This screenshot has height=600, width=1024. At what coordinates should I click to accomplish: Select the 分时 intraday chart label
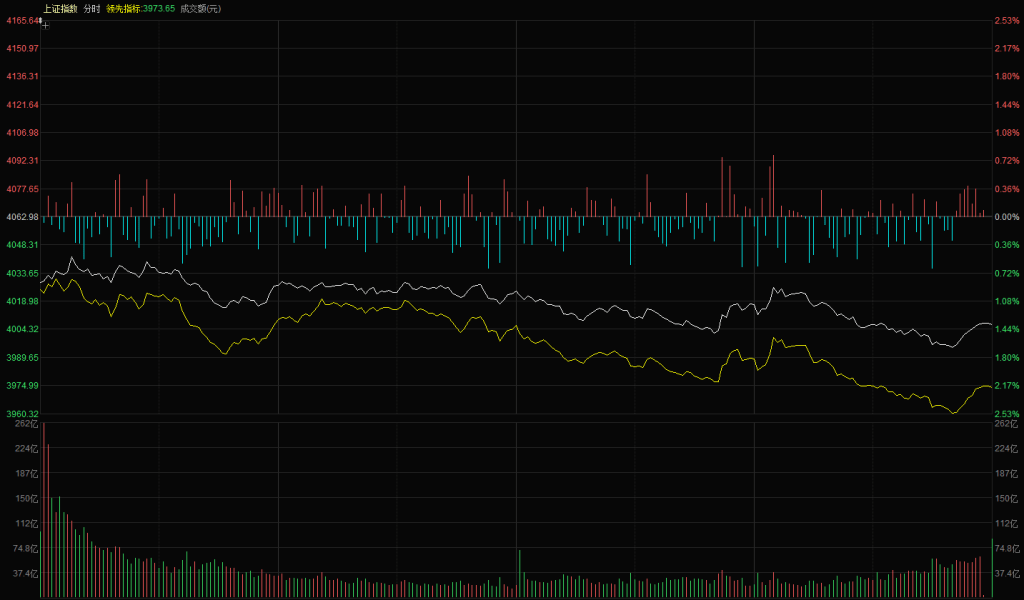pyautogui.click(x=92, y=8)
